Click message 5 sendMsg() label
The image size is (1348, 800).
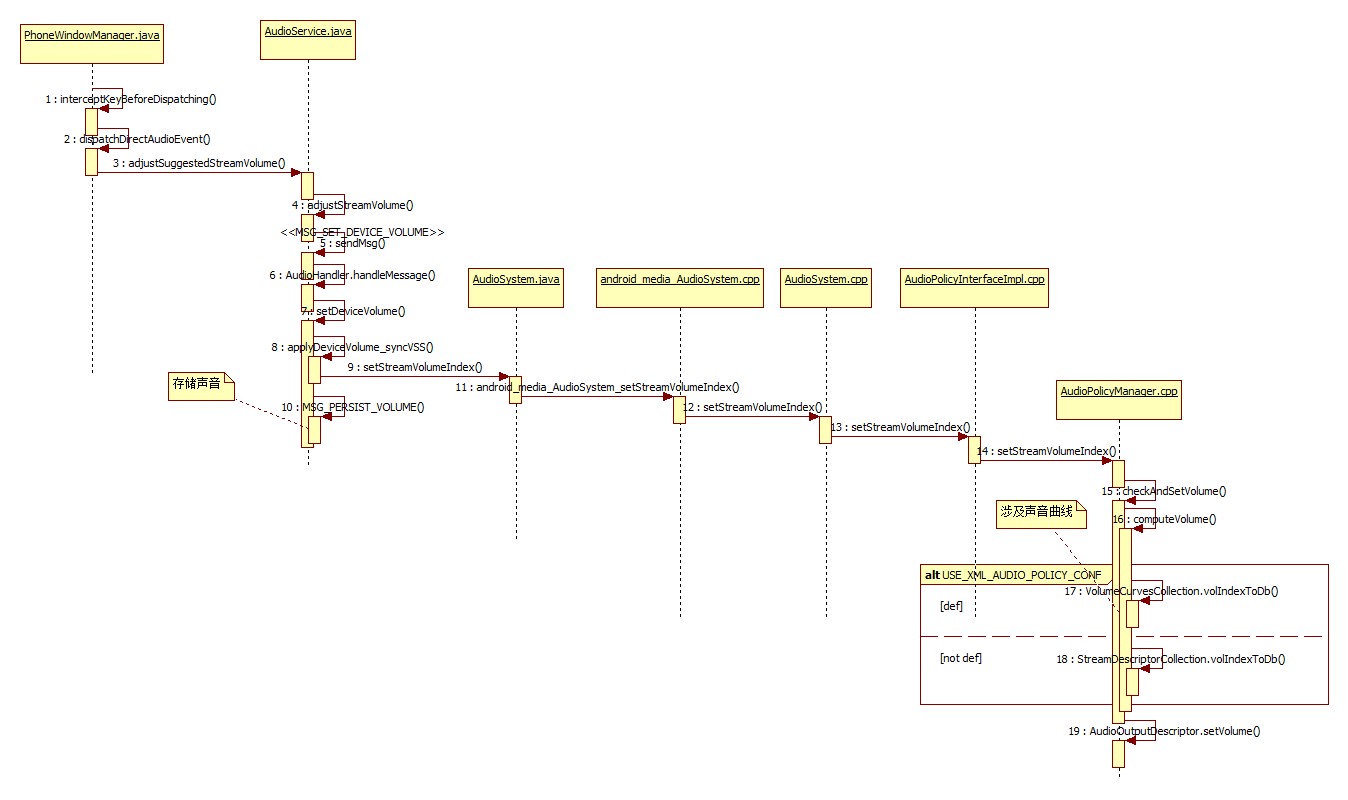click(x=352, y=243)
